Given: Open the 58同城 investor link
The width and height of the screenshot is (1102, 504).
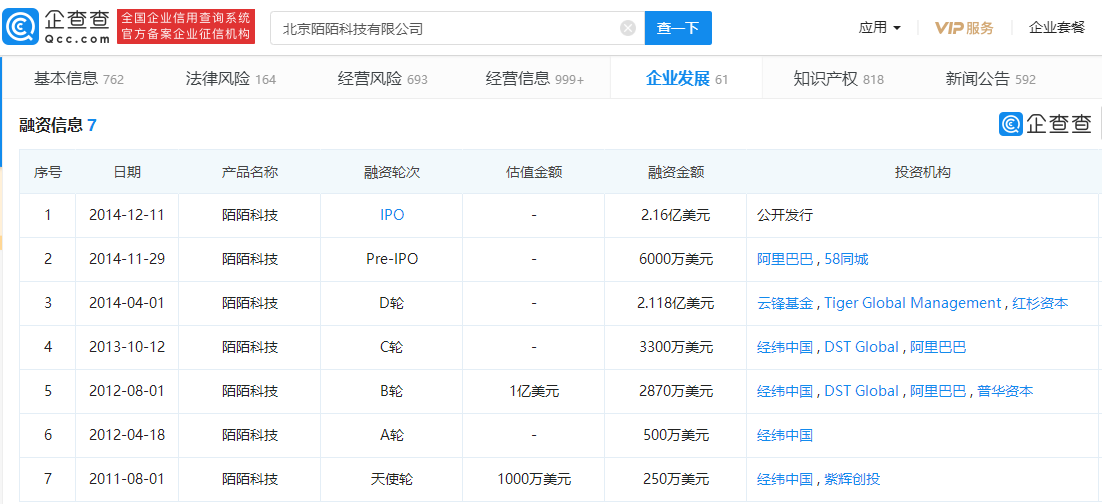Looking at the screenshot, I should click(846, 259).
